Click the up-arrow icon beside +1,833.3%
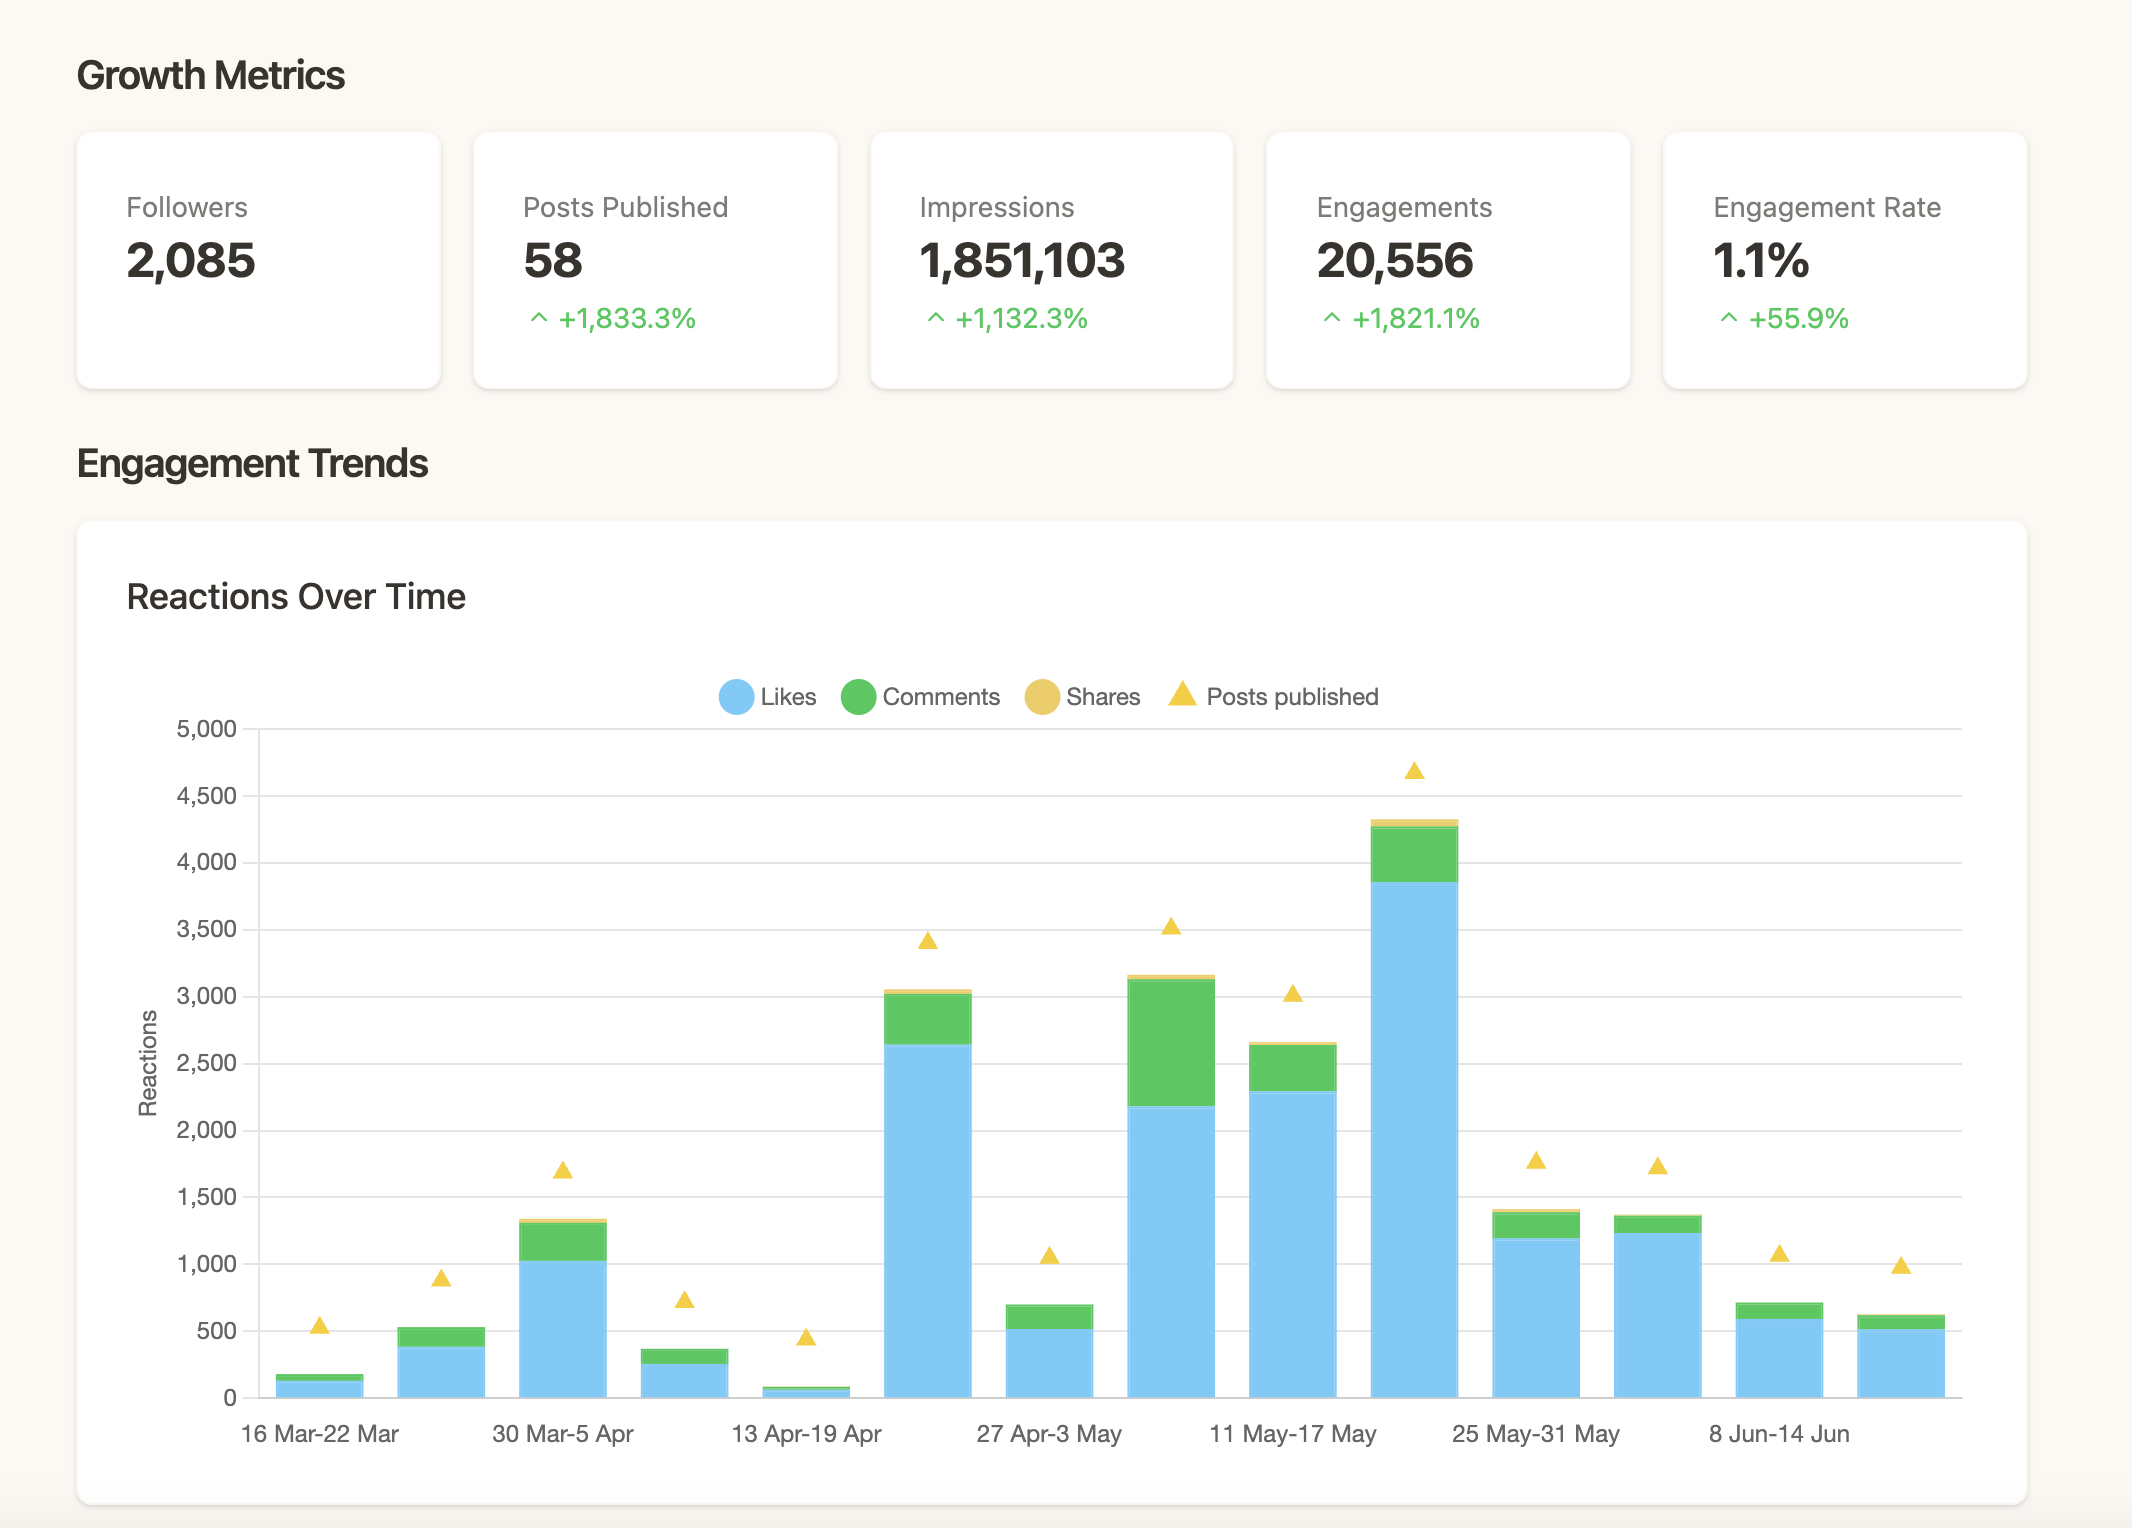Viewport: 2132px width, 1528px height. pos(539,318)
